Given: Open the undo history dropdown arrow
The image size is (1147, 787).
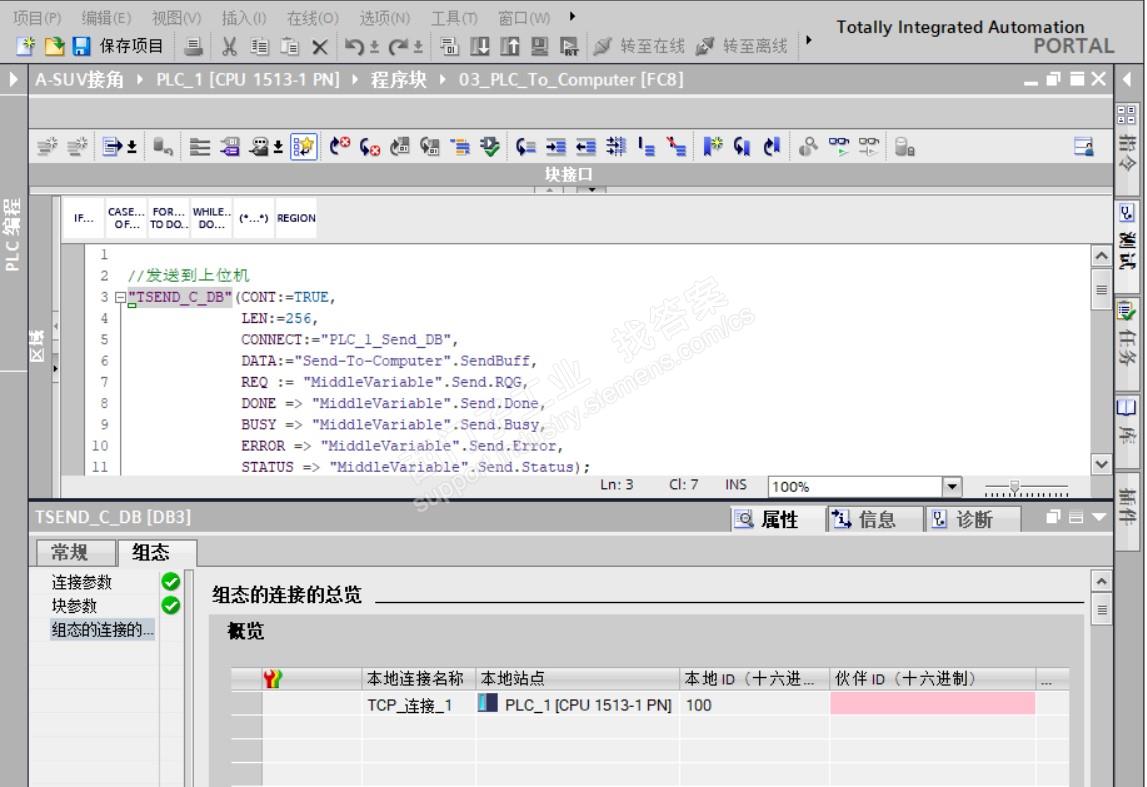Looking at the screenshot, I should pyautogui.click(x=375, y=48).
